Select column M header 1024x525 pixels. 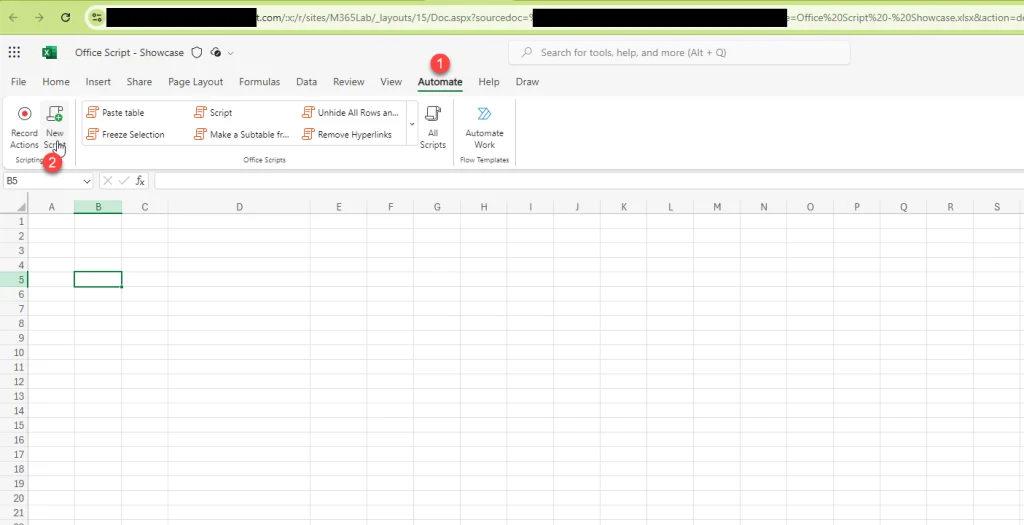coord(717,207)
